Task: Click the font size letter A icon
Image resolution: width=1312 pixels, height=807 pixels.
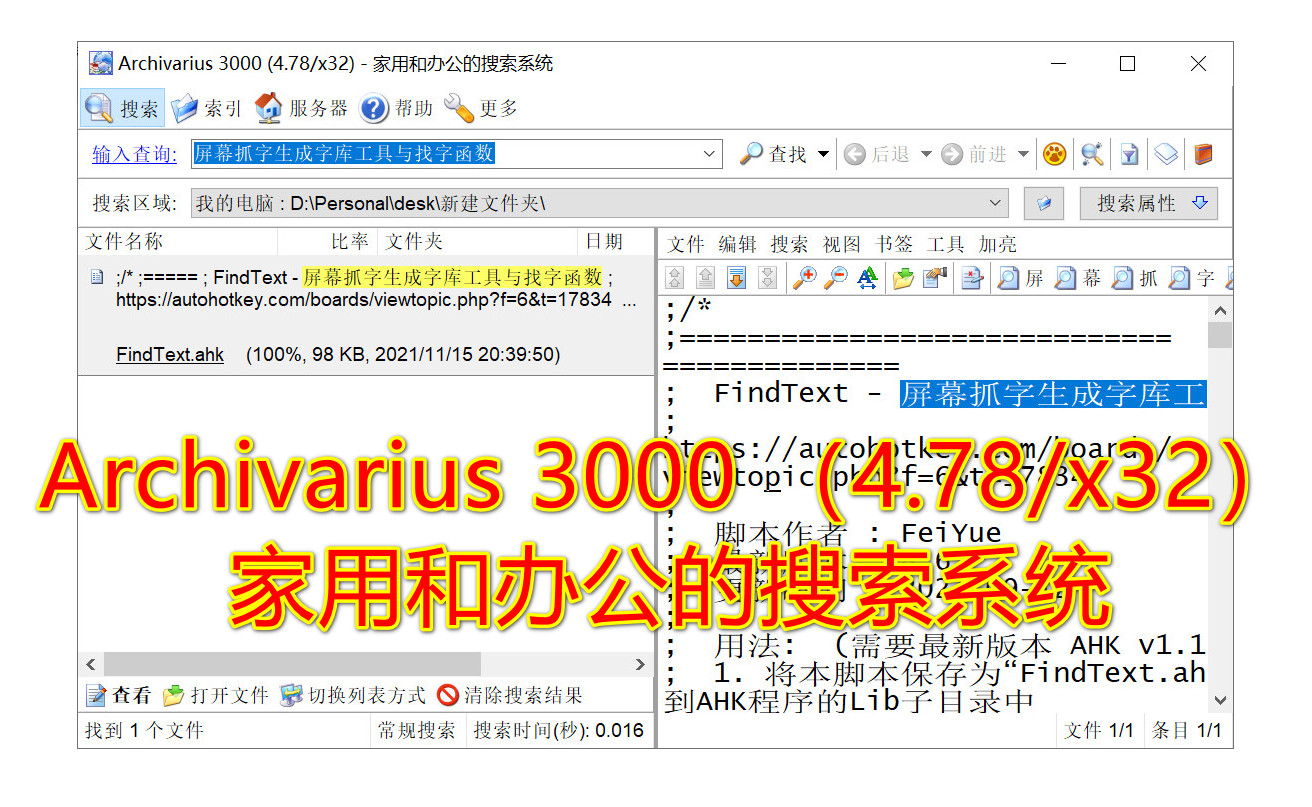Action: coord(867,279)
